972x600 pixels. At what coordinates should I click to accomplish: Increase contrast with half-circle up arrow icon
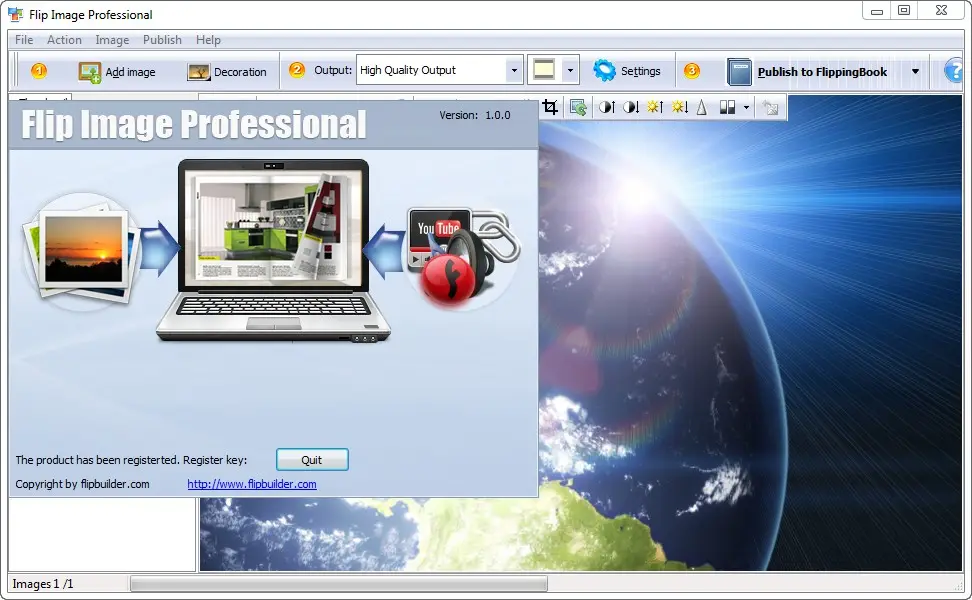(607, 107)
